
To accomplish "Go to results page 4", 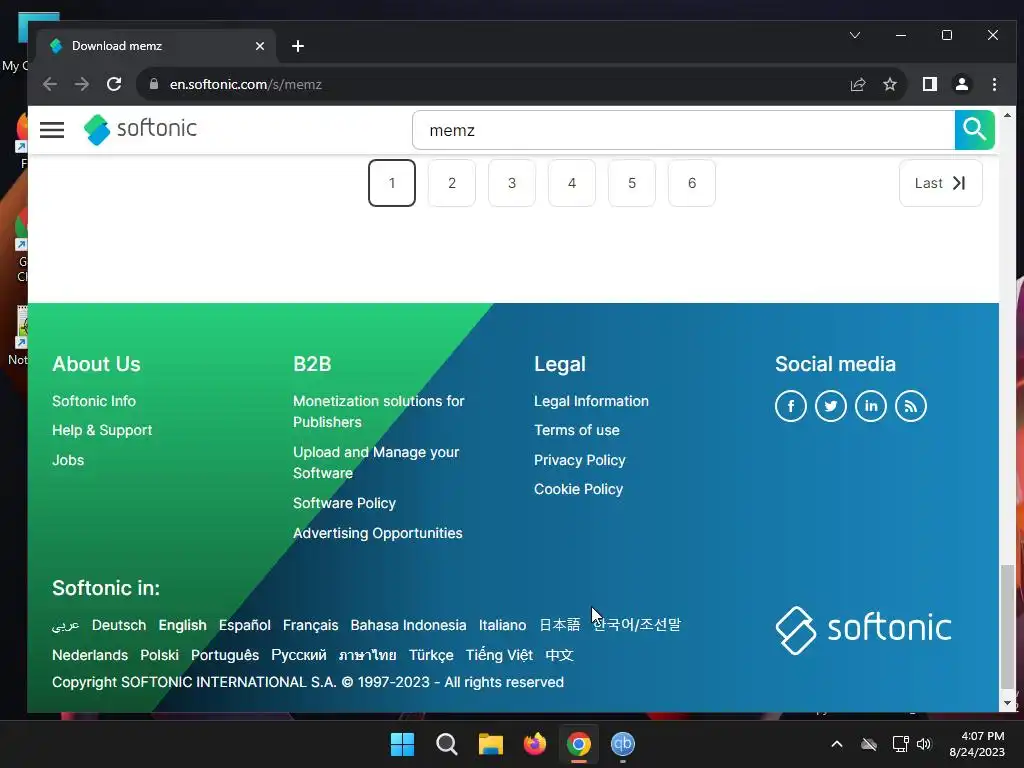I will pyautogui.click(x=572, y=183).
